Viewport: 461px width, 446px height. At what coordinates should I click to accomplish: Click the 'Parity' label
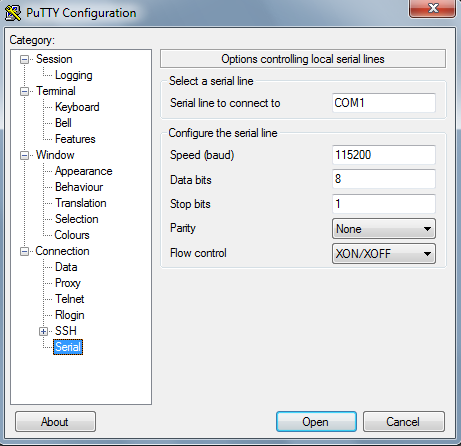tap(183, 228)
